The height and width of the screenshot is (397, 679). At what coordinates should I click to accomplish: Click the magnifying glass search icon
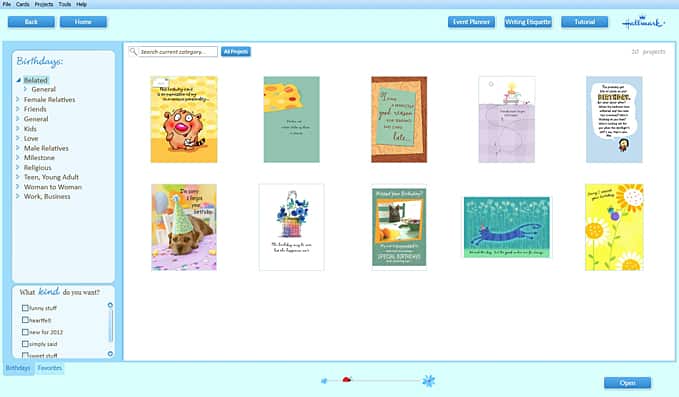[133, 52]
